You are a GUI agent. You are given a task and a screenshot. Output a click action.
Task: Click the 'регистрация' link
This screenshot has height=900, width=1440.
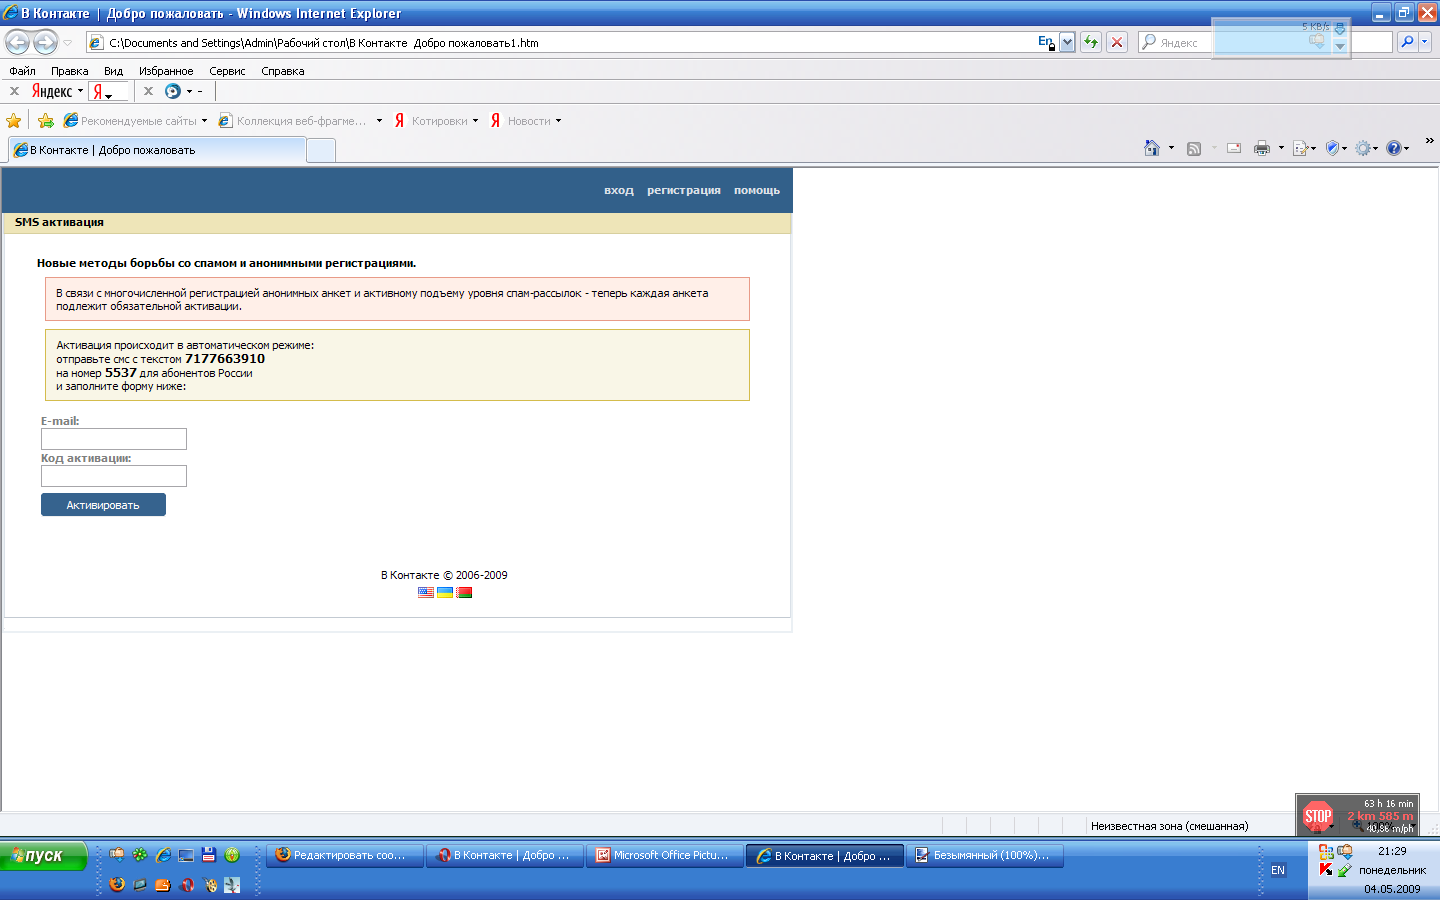(684, 190)
